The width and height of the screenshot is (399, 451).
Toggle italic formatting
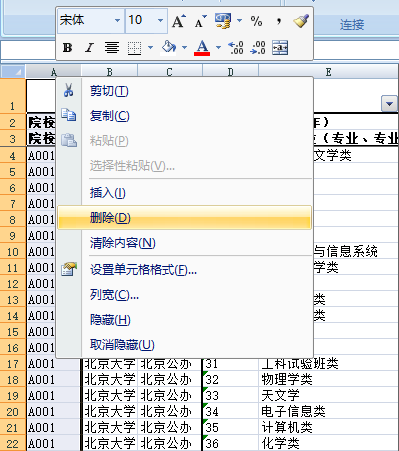point(89,48)
